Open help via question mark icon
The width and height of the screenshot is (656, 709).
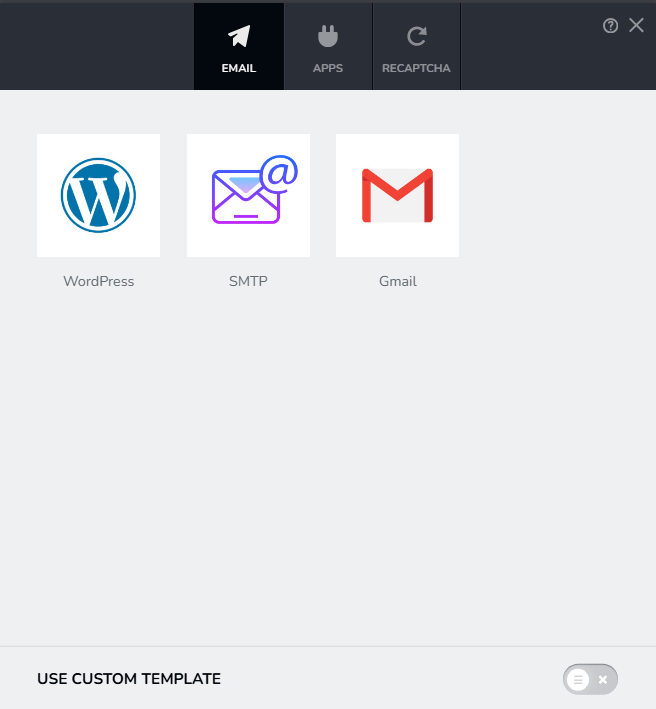(x=610, y=26)
